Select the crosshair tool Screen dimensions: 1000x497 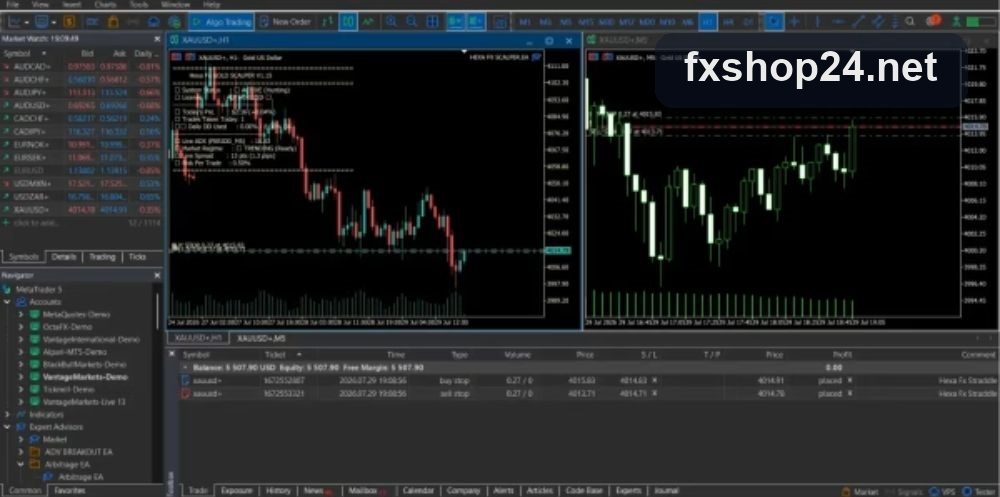[794, 22]
